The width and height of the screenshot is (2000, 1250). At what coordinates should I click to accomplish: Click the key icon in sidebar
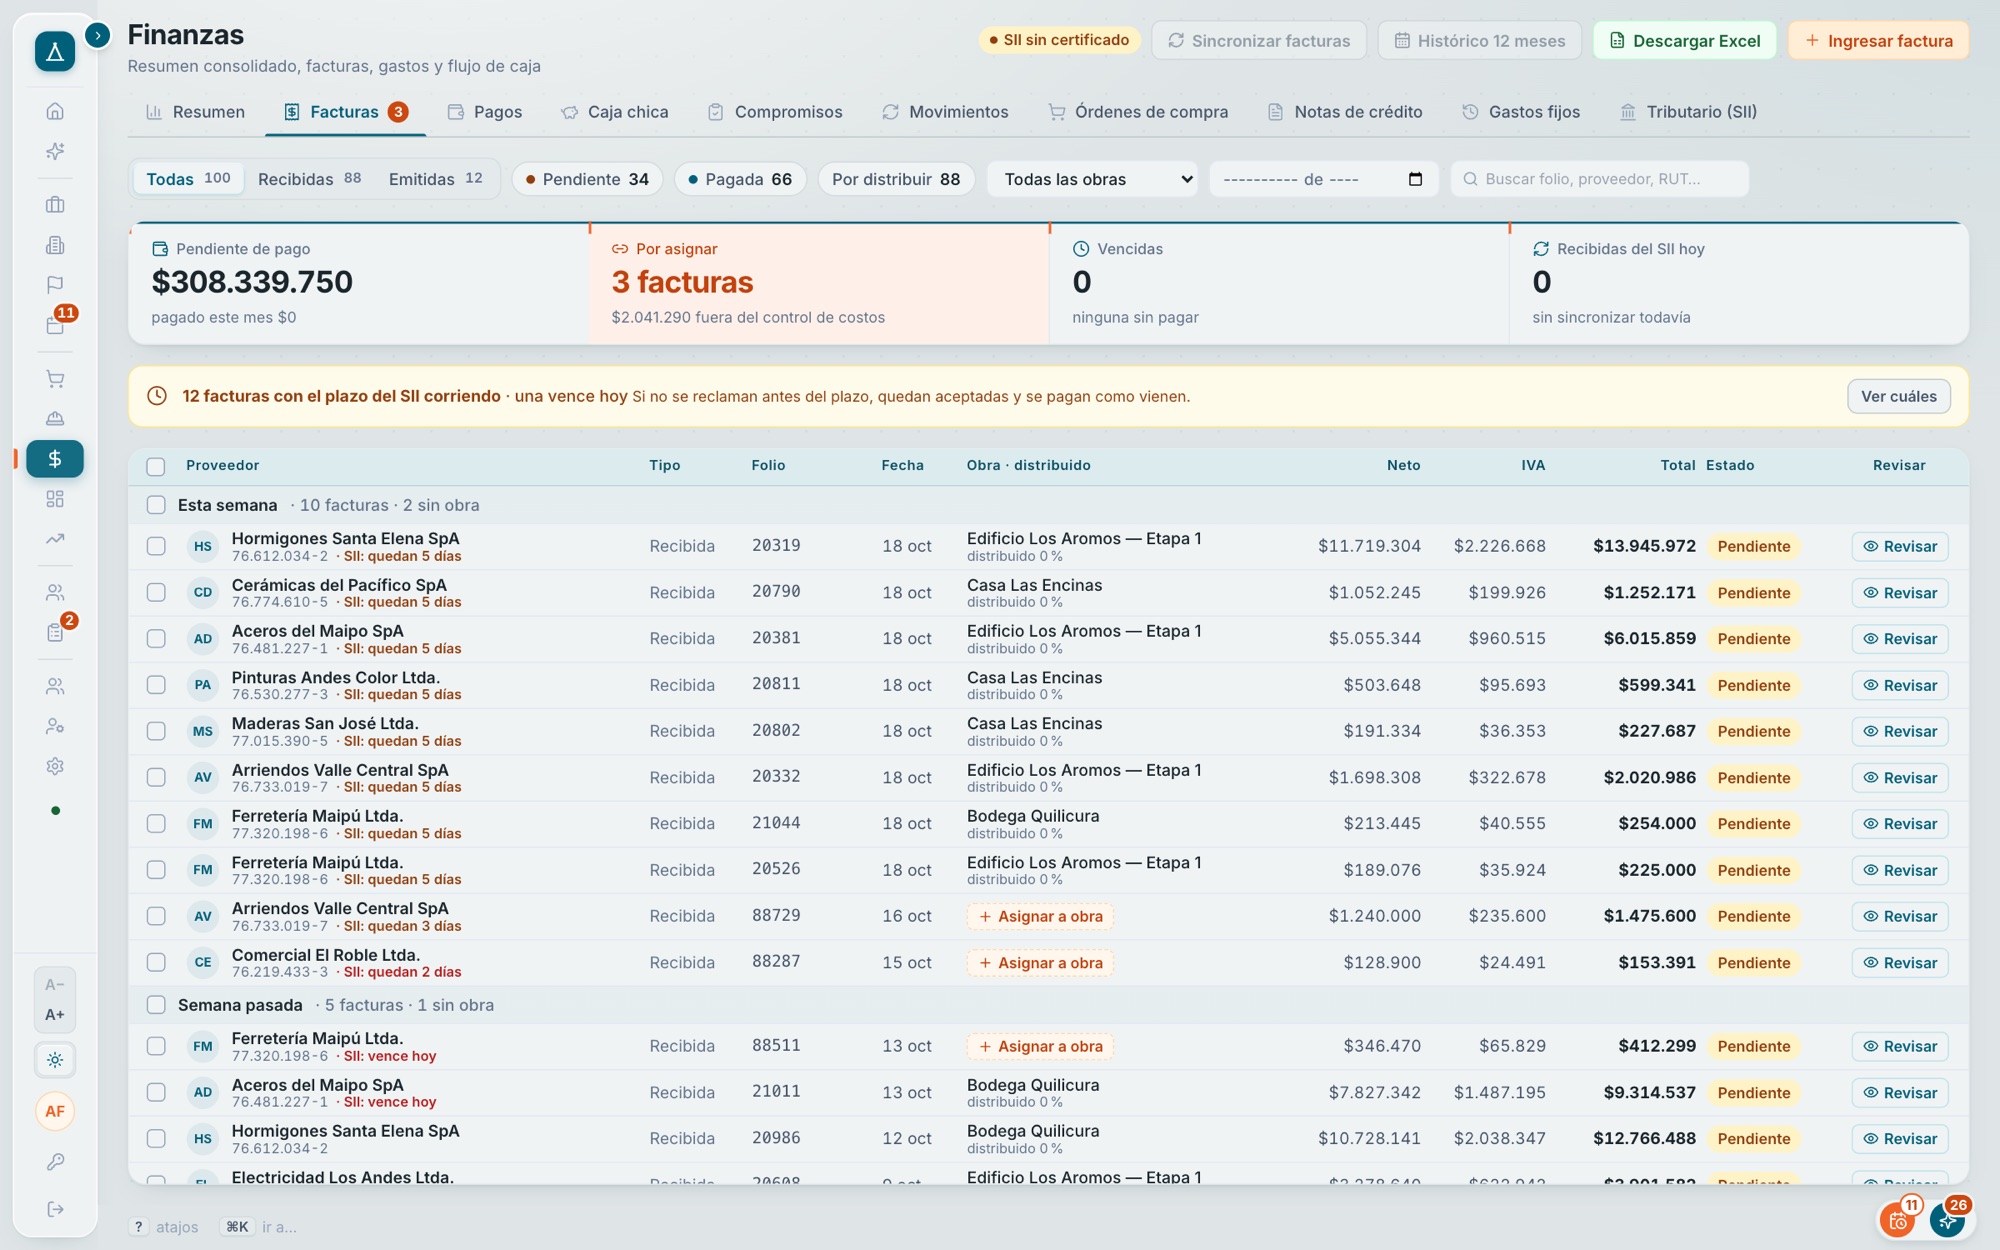[55, 1162]
